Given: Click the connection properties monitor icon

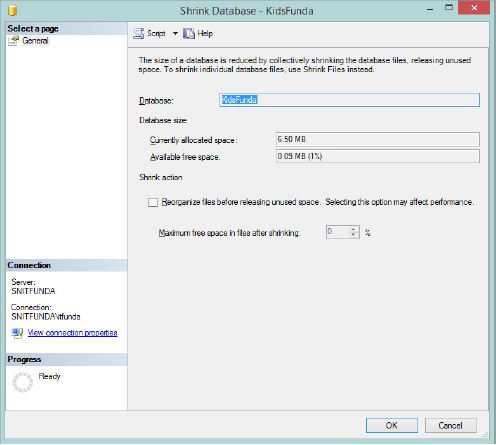Looking at the screenshot, I should (17, 333).
